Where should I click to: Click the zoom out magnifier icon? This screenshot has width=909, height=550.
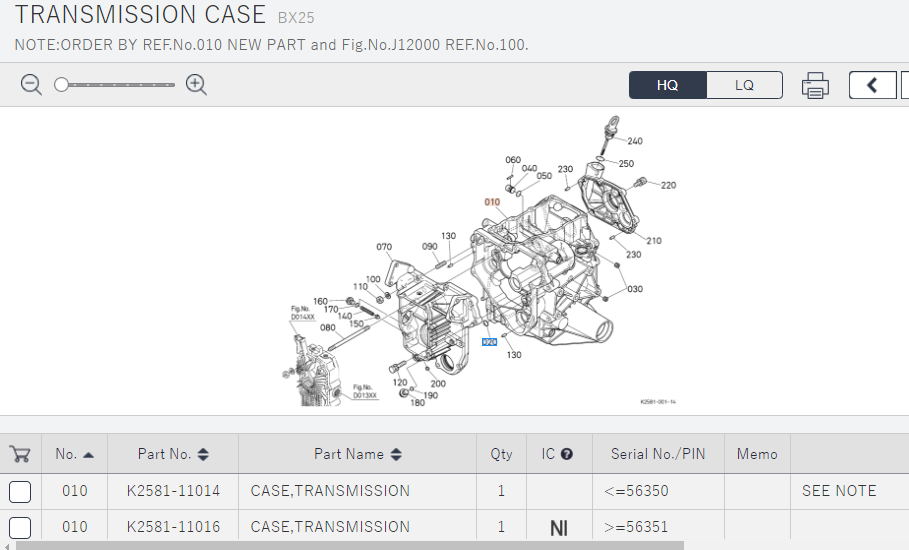pos(31,85)
